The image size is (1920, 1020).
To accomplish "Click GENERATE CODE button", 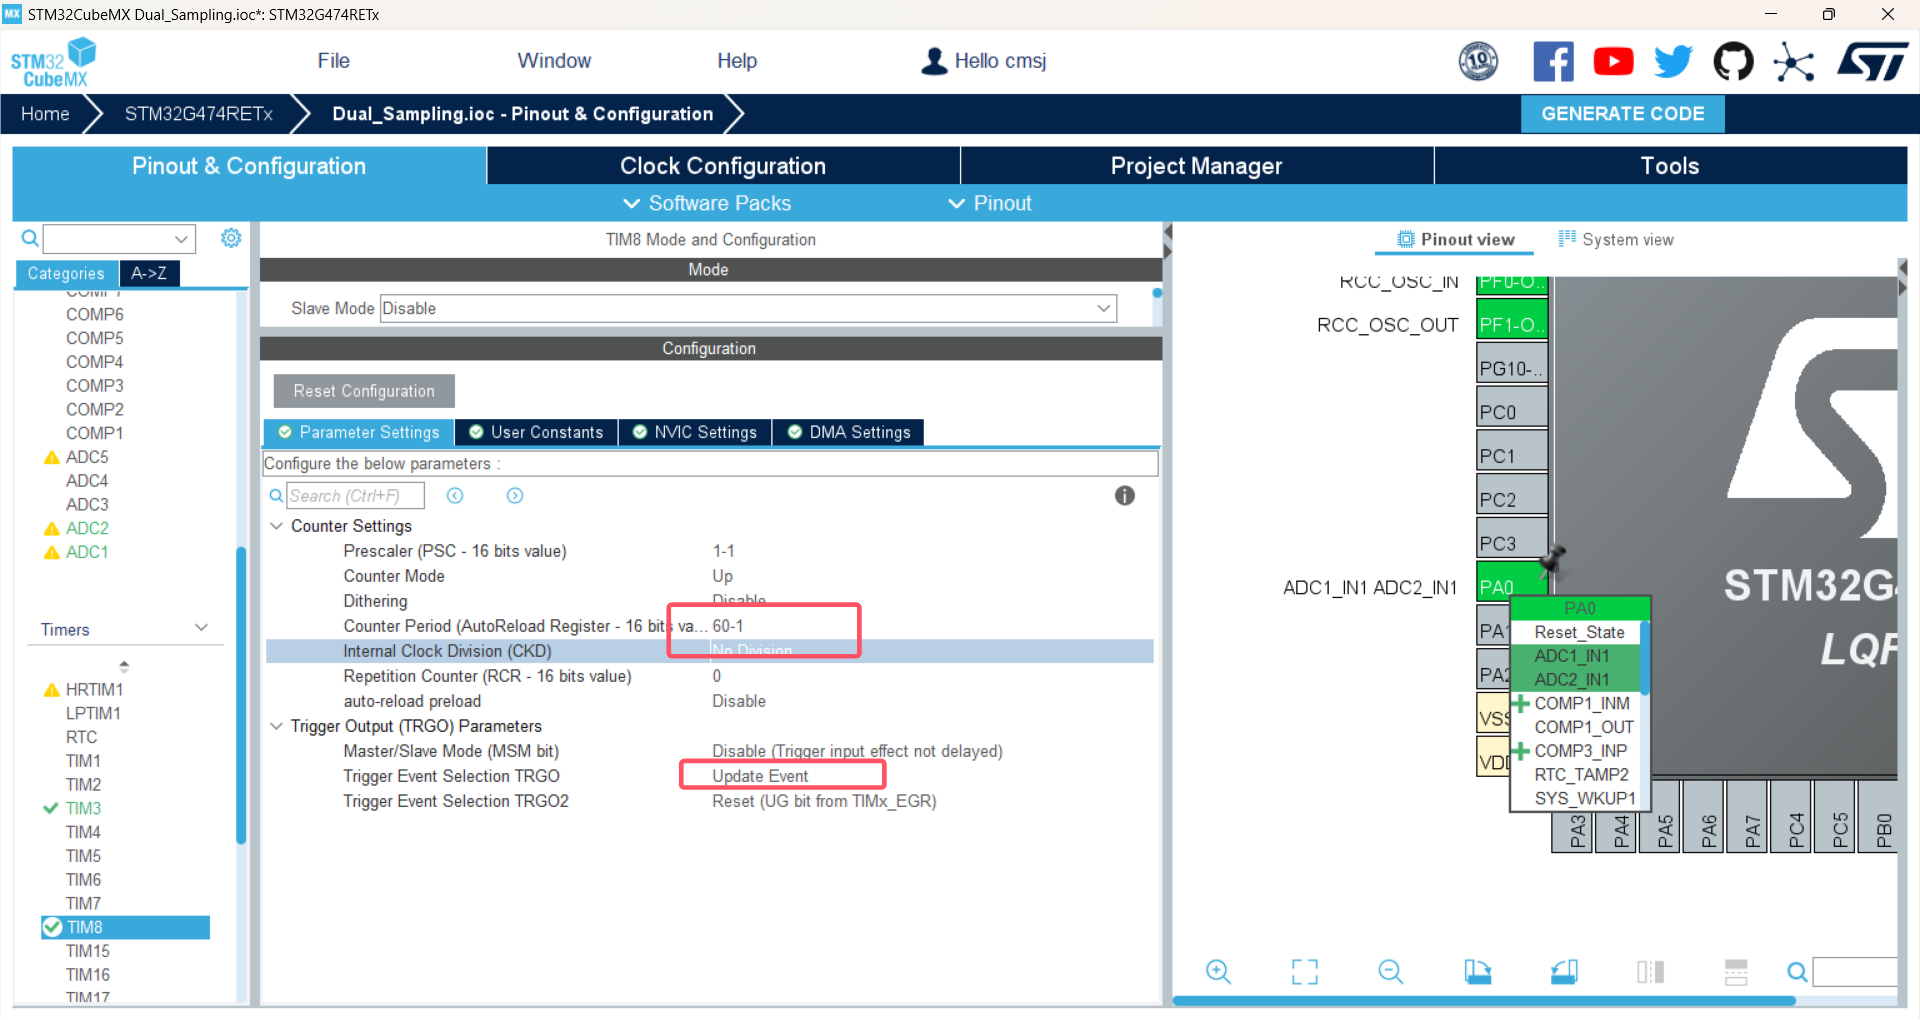I will [x=1623, y=114].
